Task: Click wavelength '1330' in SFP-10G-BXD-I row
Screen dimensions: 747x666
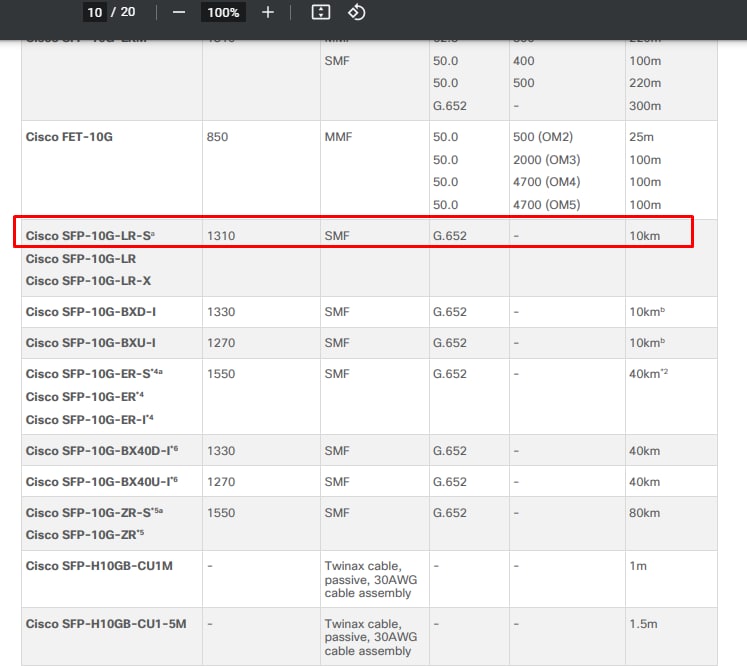Action: (221, 312)
